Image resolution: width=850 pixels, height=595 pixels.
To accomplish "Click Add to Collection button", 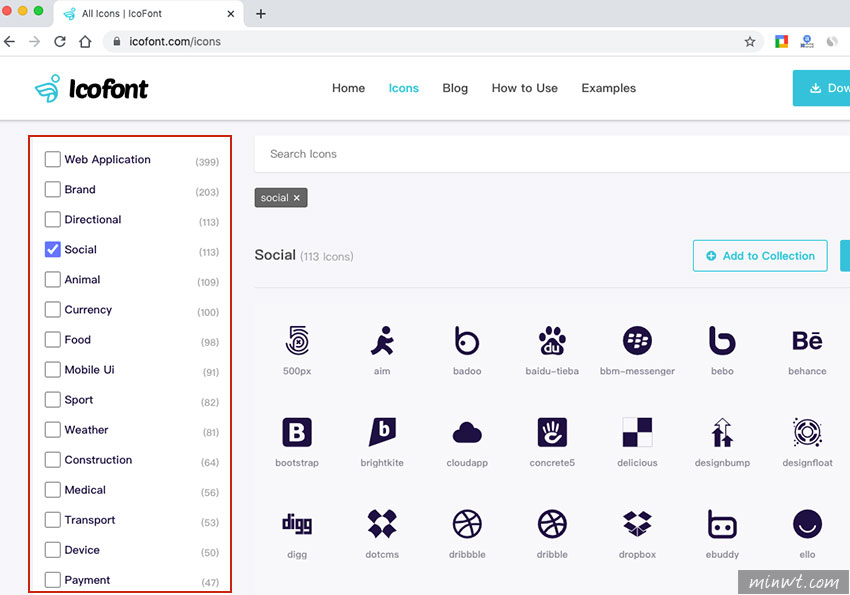I will tap(760, 256).
